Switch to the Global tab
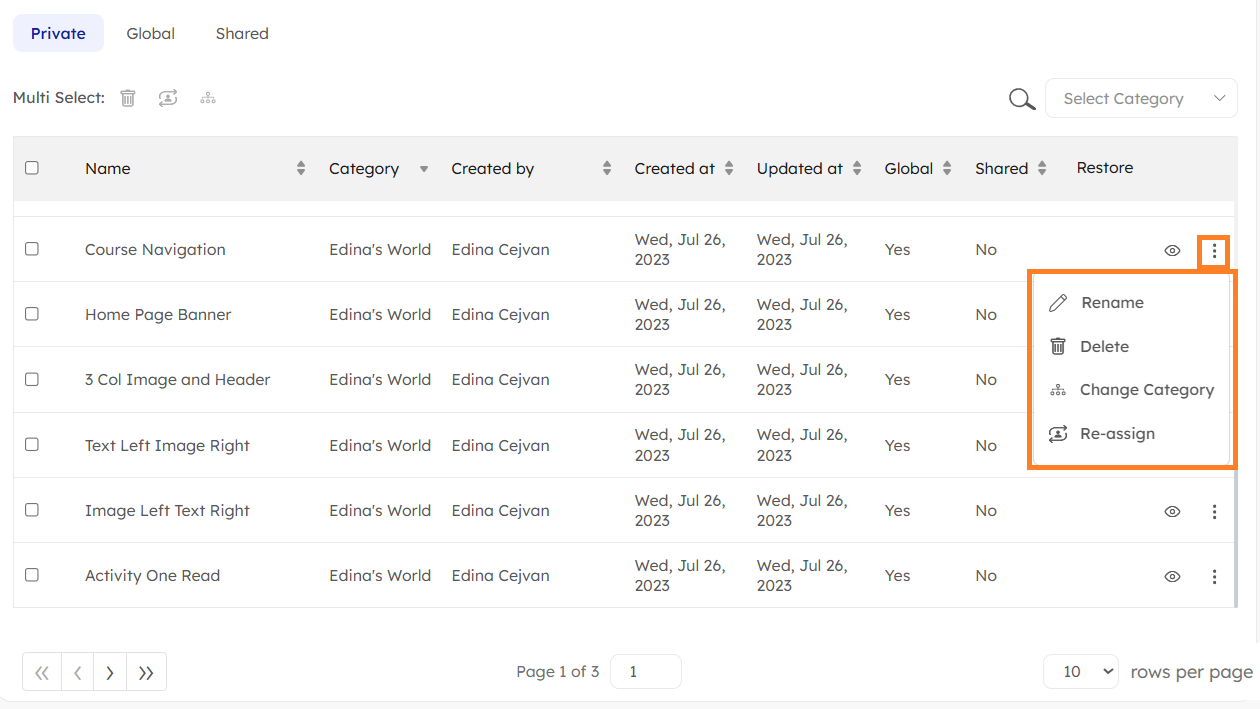This screenshot has height=709, width=1260. (151, 34)
